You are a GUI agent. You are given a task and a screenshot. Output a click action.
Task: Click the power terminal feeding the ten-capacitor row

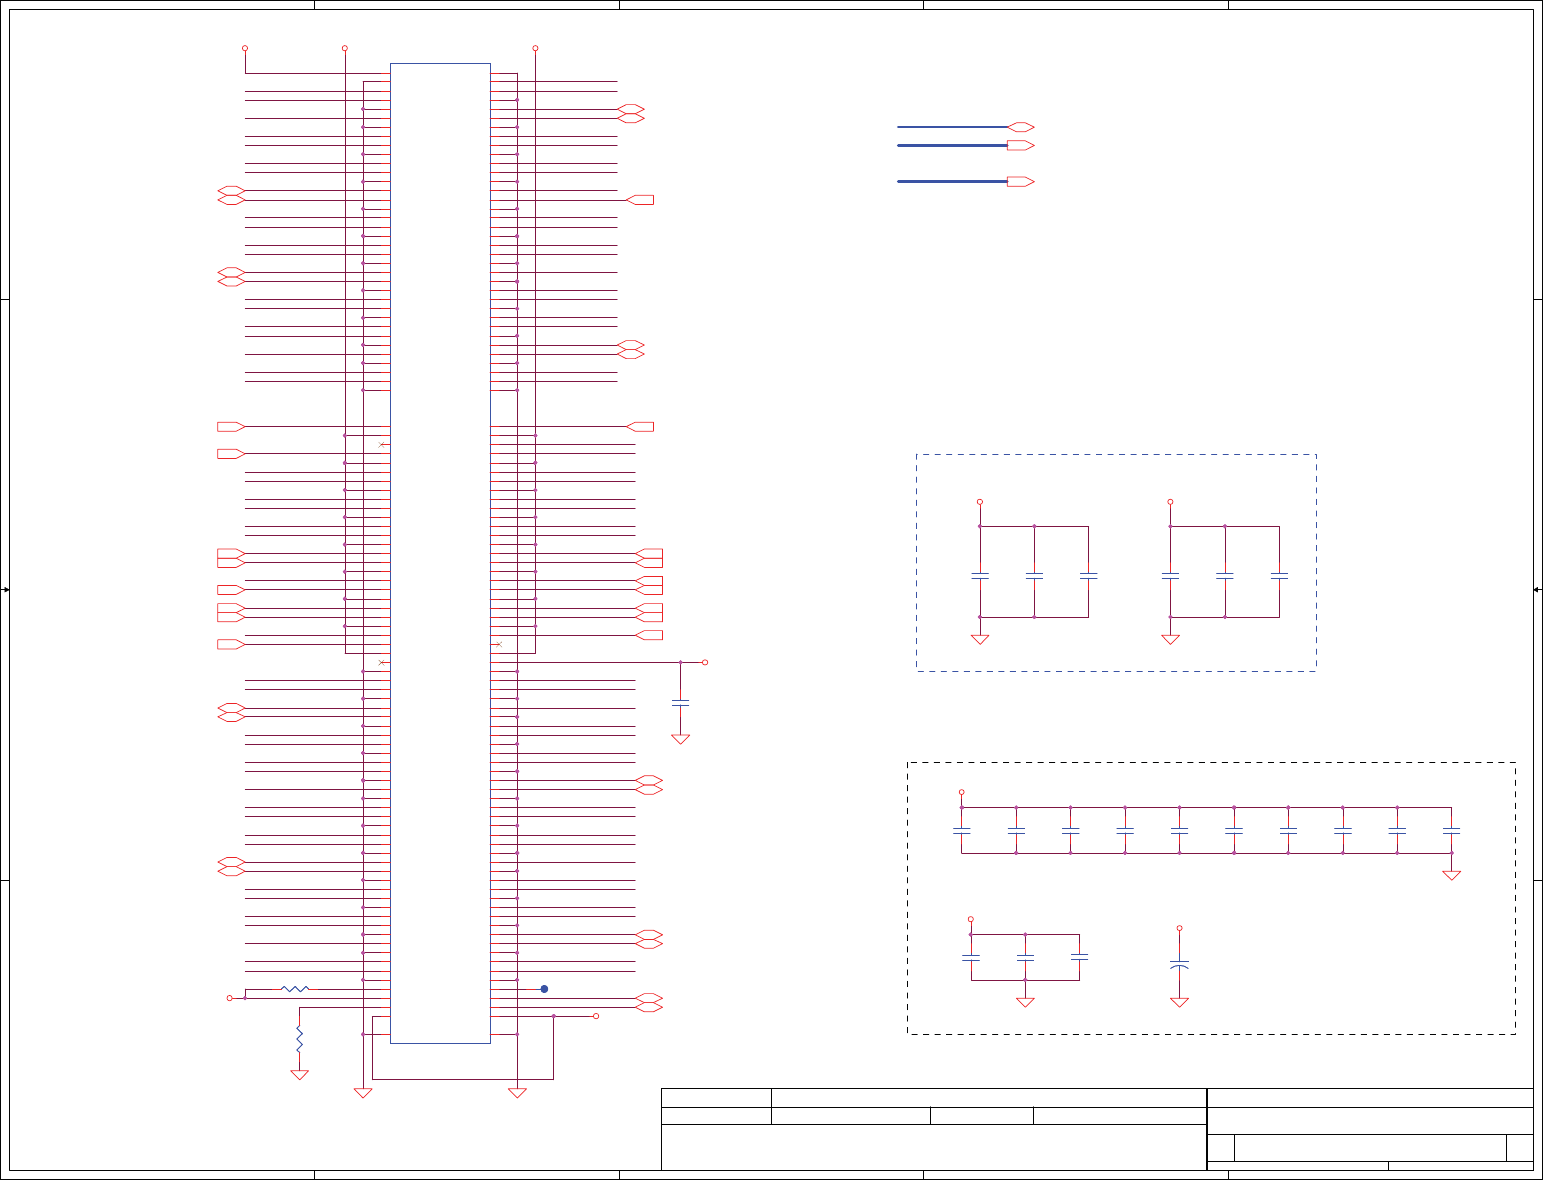[x=962, y=792]
